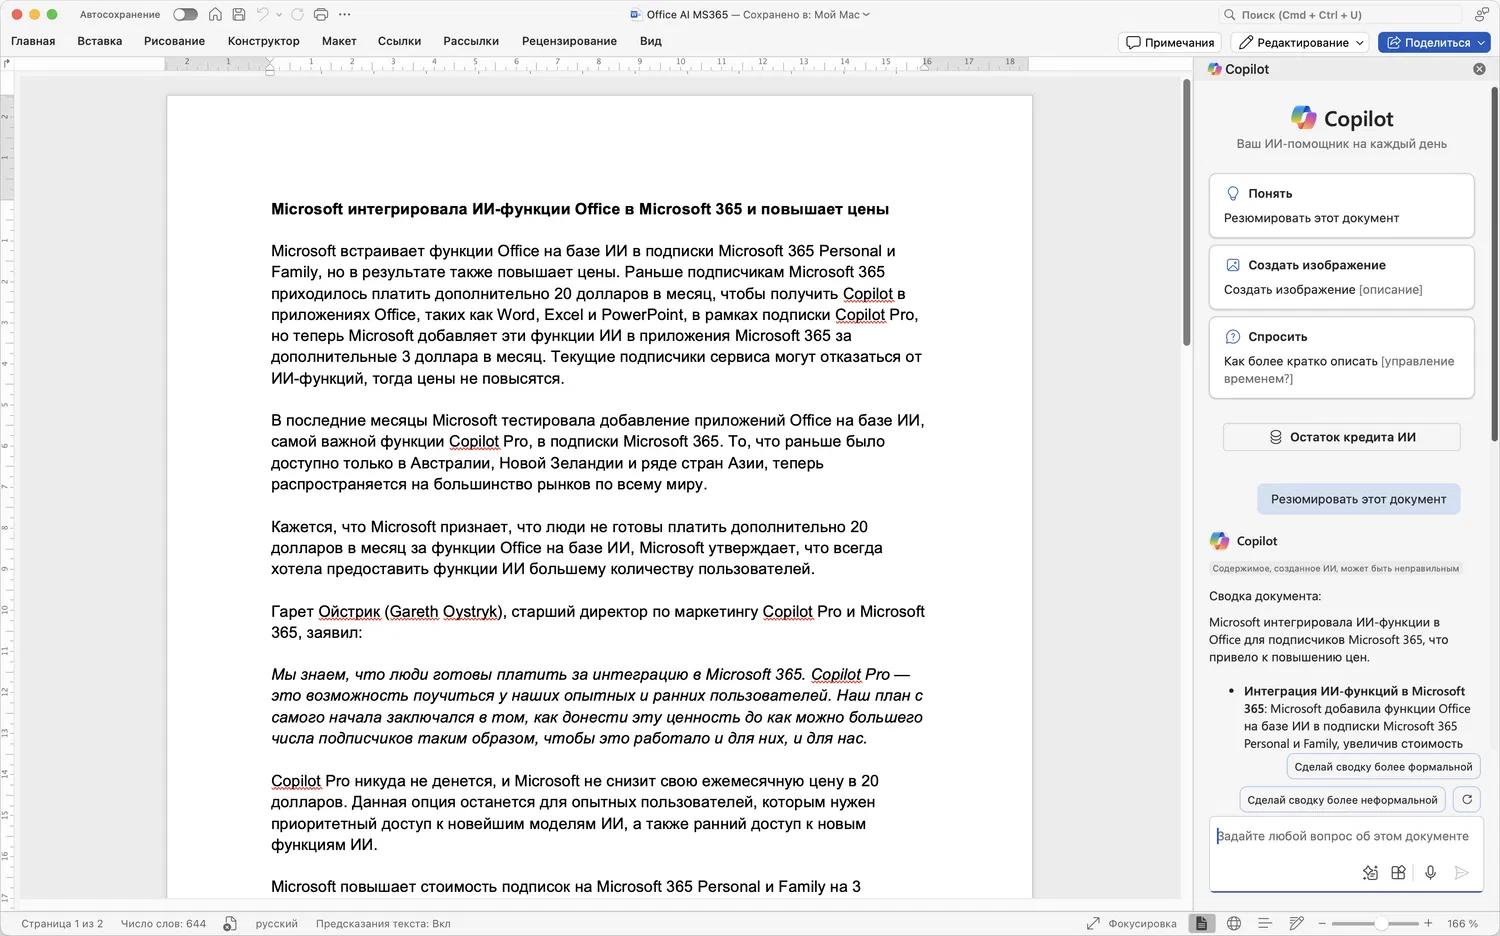This screenshot has width=1500, height=936.
Task: Refresh the Copilot suggestions
Action: [x=1467, y=800]
